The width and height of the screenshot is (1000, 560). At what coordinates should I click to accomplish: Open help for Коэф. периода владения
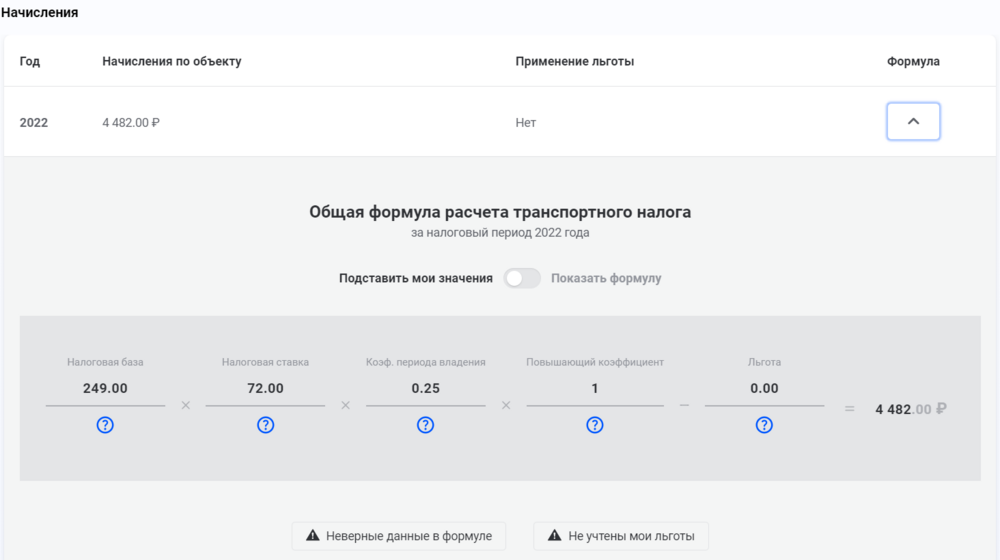click(x=425, y=425)
